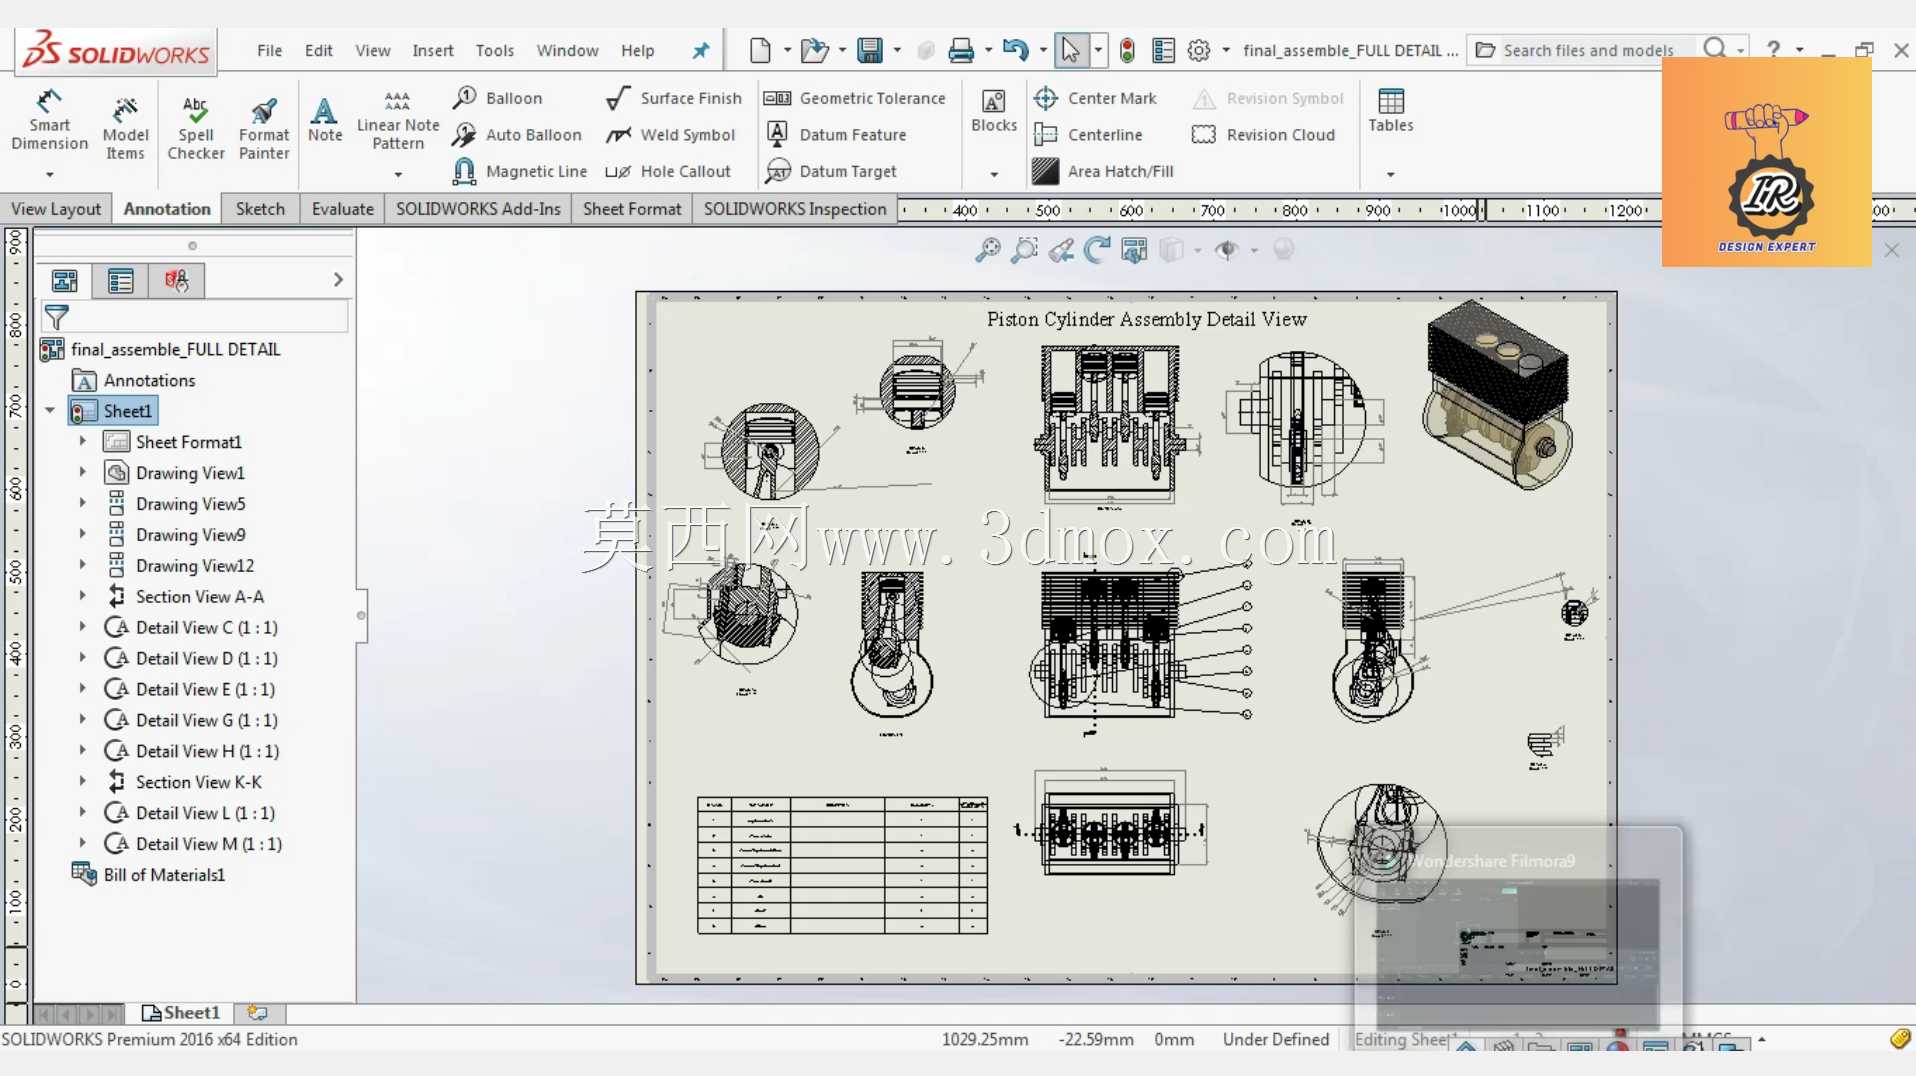Add a Datum Feature symbol

(836, 135)
